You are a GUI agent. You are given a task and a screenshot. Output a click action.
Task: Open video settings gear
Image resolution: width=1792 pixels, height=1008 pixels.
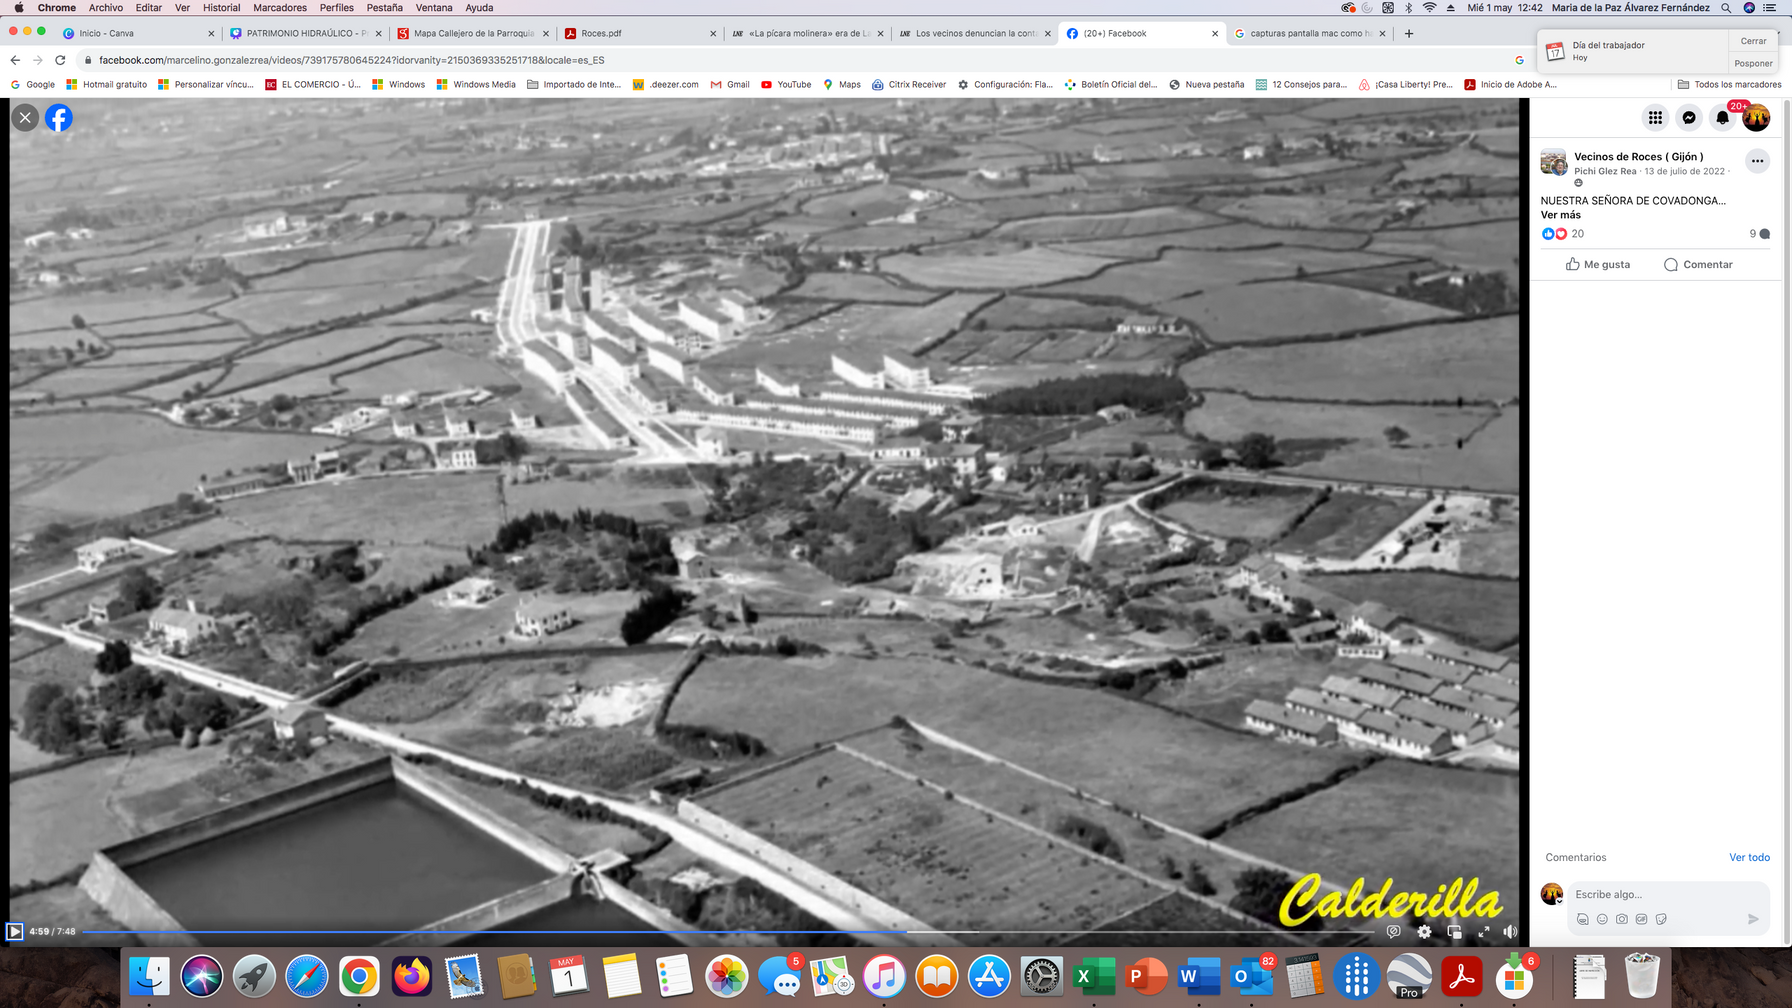(1424, 931)
